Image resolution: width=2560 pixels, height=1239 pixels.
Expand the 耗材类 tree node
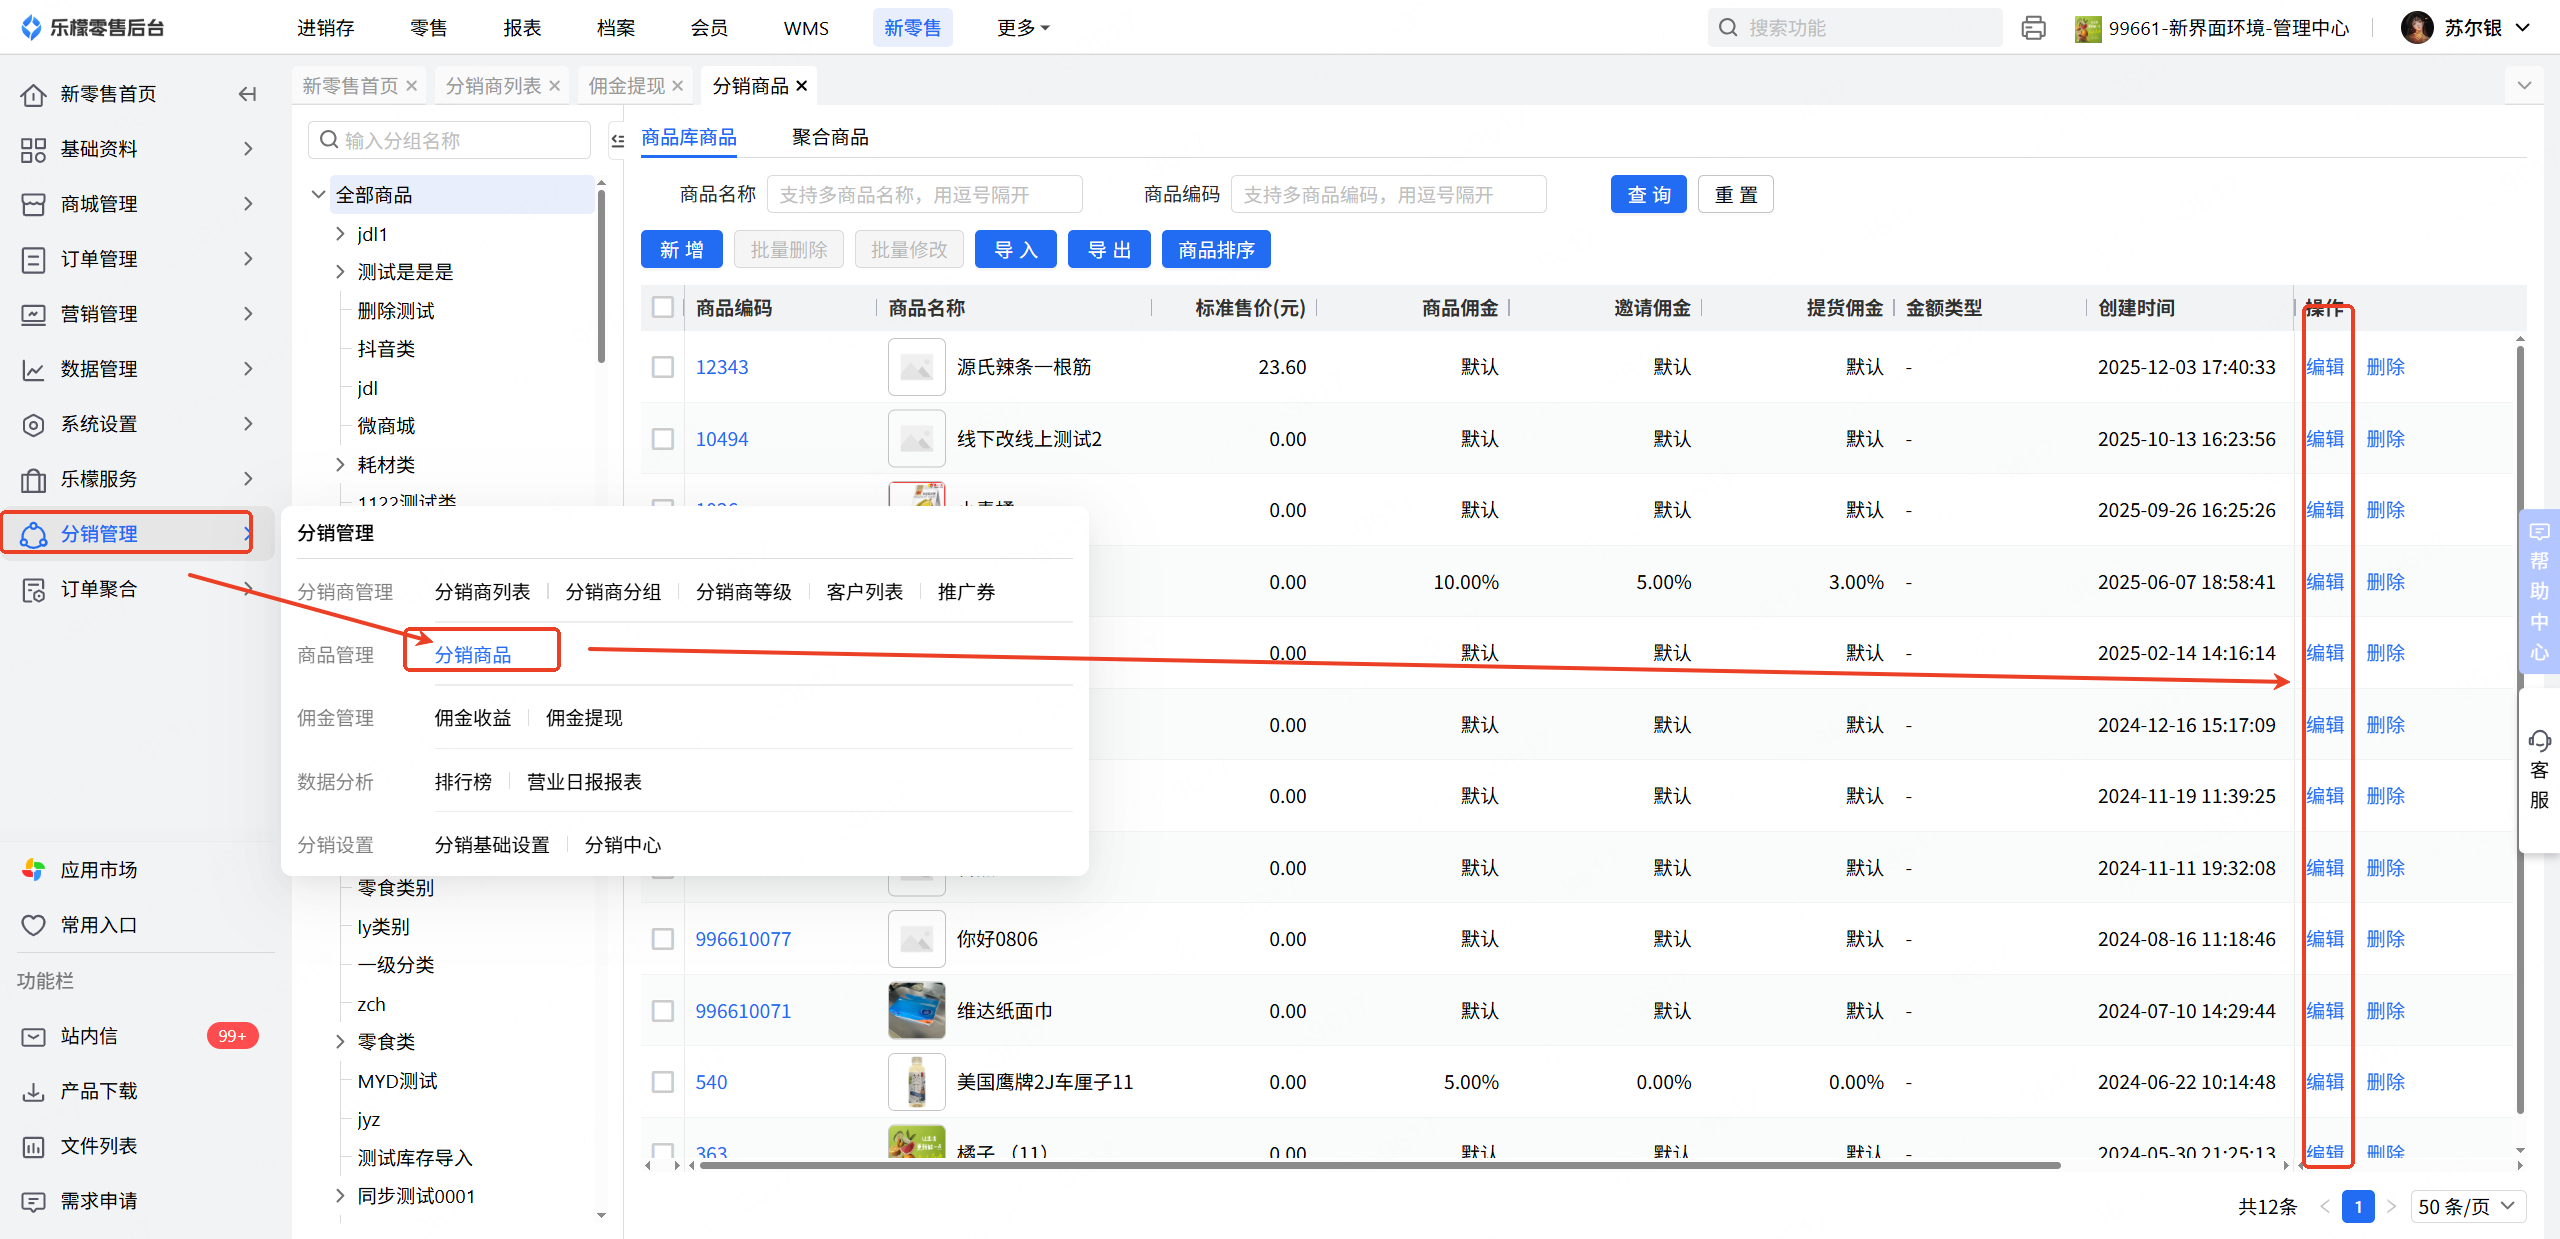click(x=340, y=464)
